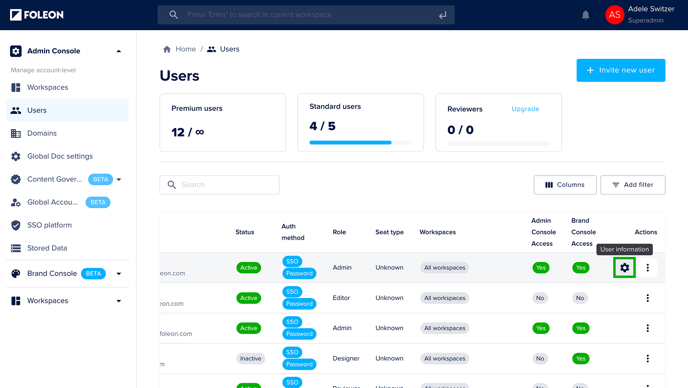The width and height of the screenshot is (688, 388).
Task: Open the three-dot menu for Designer row
Action: pos(647,359)
